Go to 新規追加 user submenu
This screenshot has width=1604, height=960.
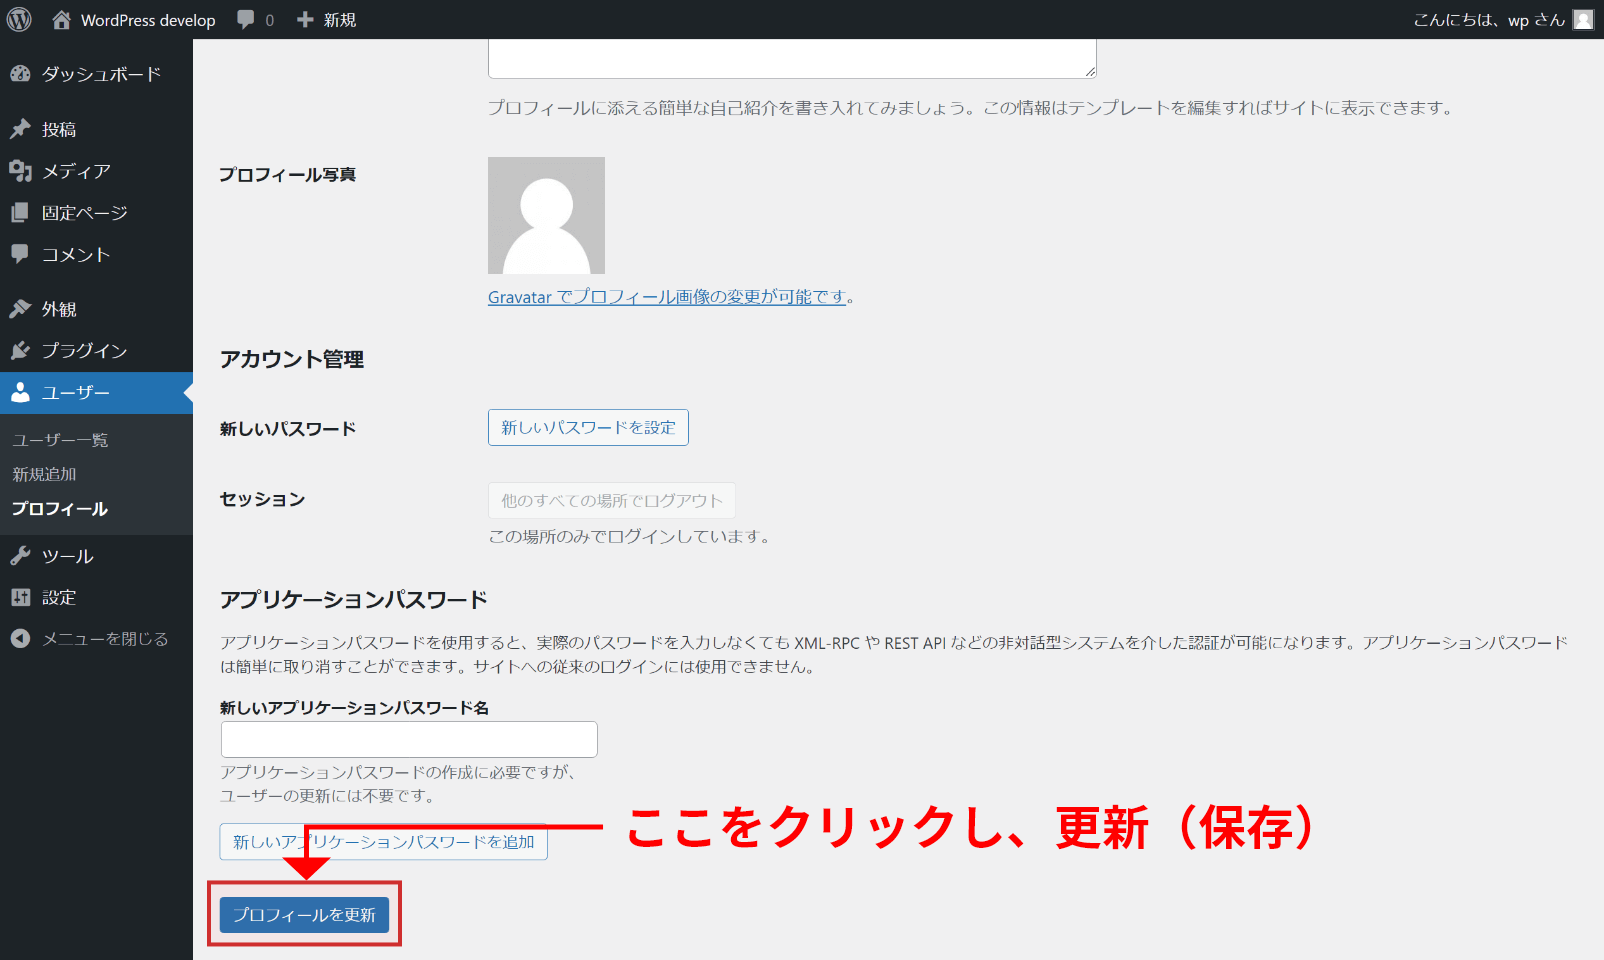coord(44,474)
